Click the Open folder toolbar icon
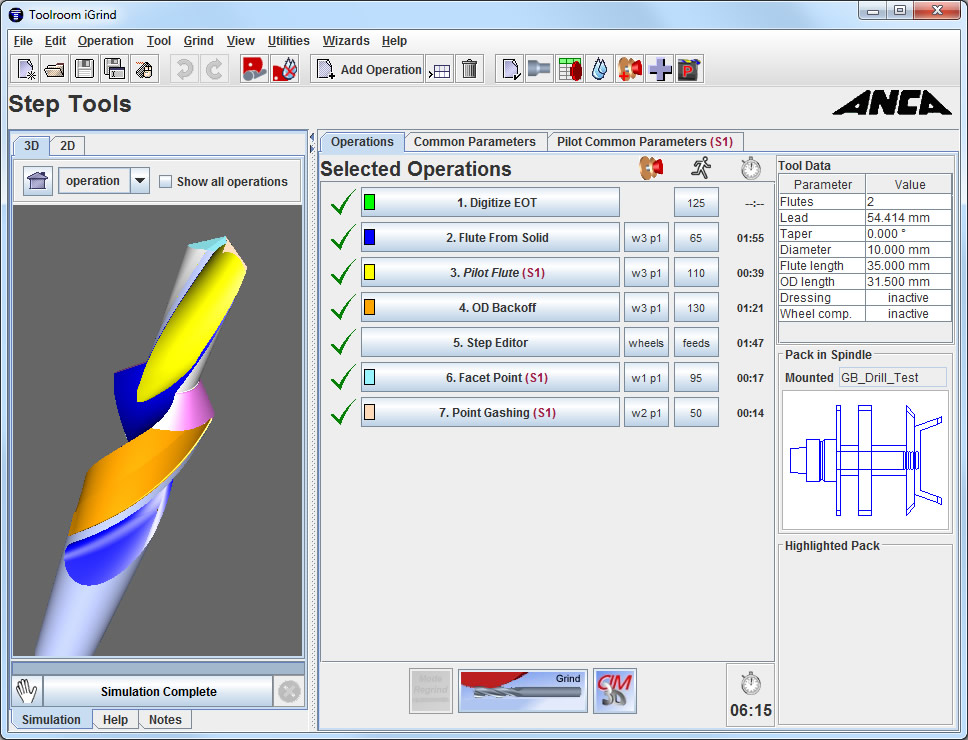The height and width of the screenshot is (740, 968). click(x=55, y=69)
